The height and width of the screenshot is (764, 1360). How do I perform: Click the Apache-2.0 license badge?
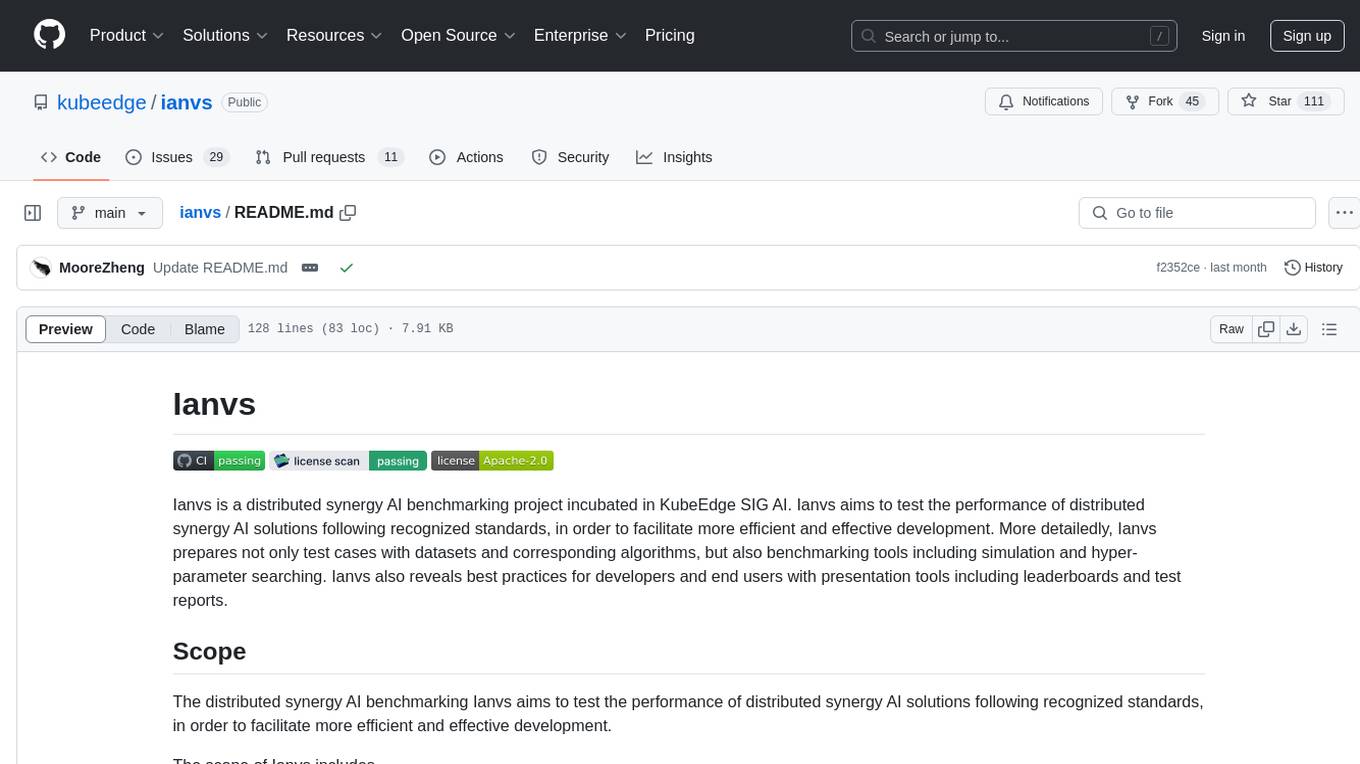point(492,461)
